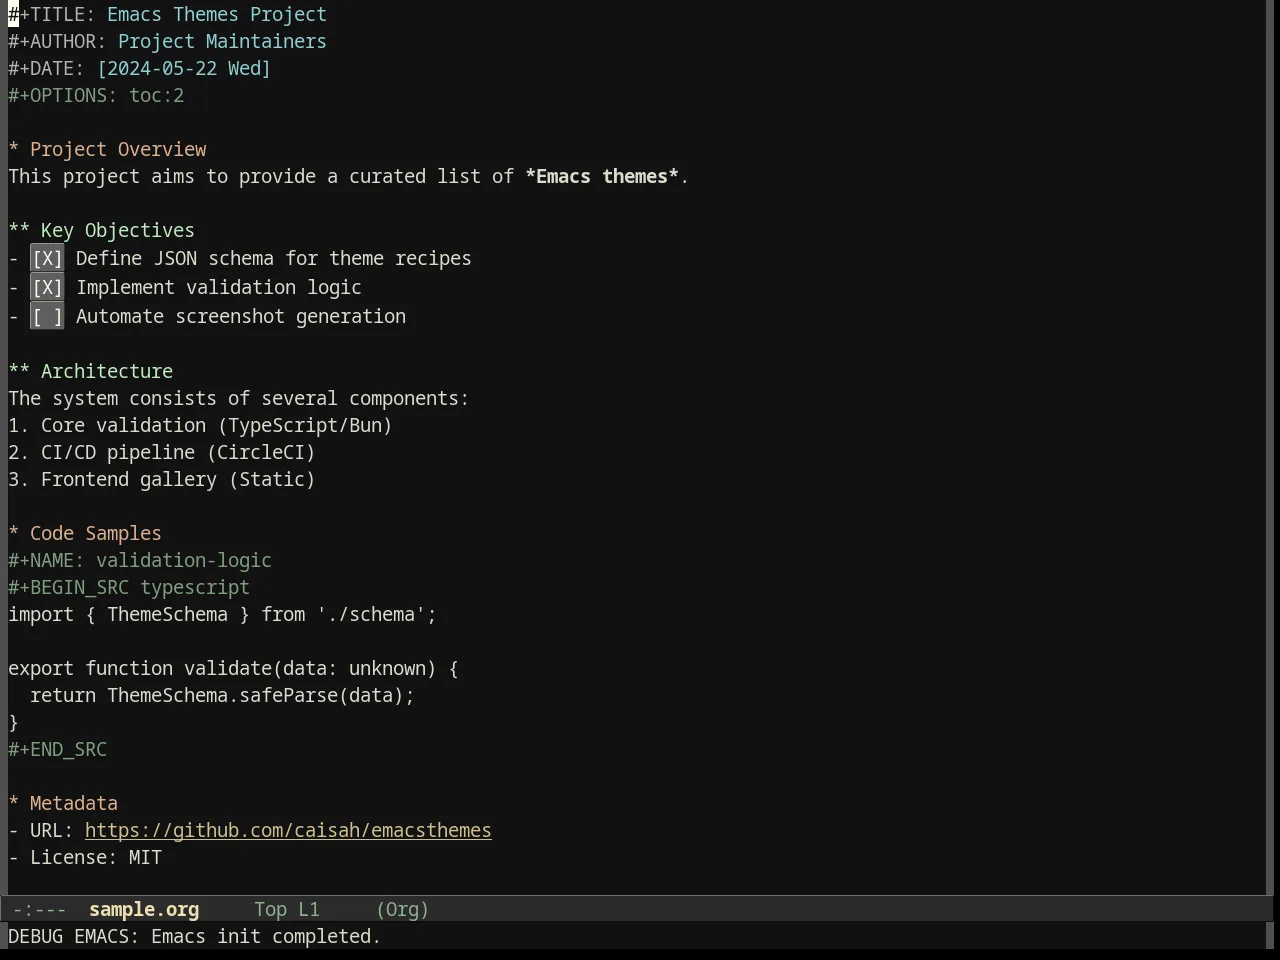Image resolution: width=1280 pixels, height=960 pixels.
Task: Click the '#+NAME: validation-logic' line
Action: click(x=140, y=561)
